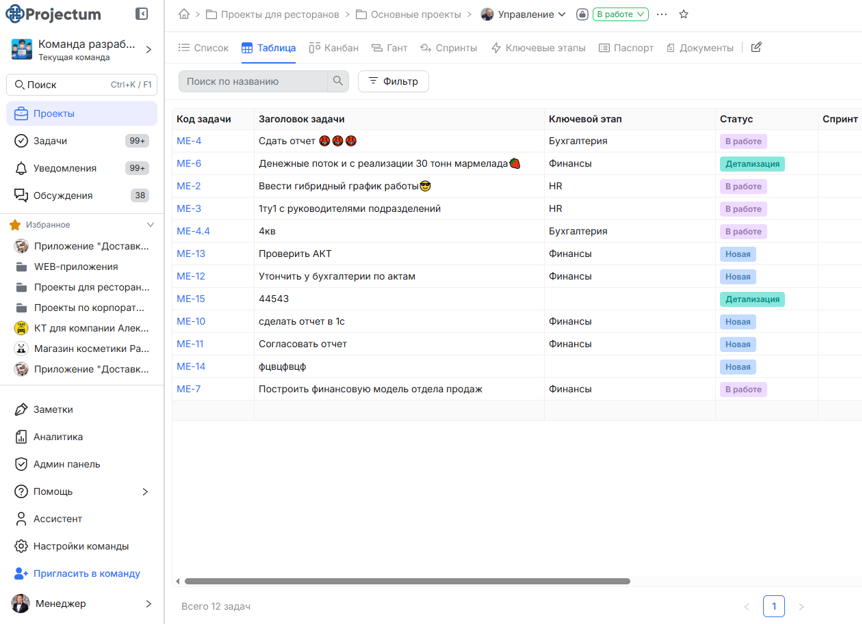Open Настройки команды
862x624 pixels.
point(81,546)
